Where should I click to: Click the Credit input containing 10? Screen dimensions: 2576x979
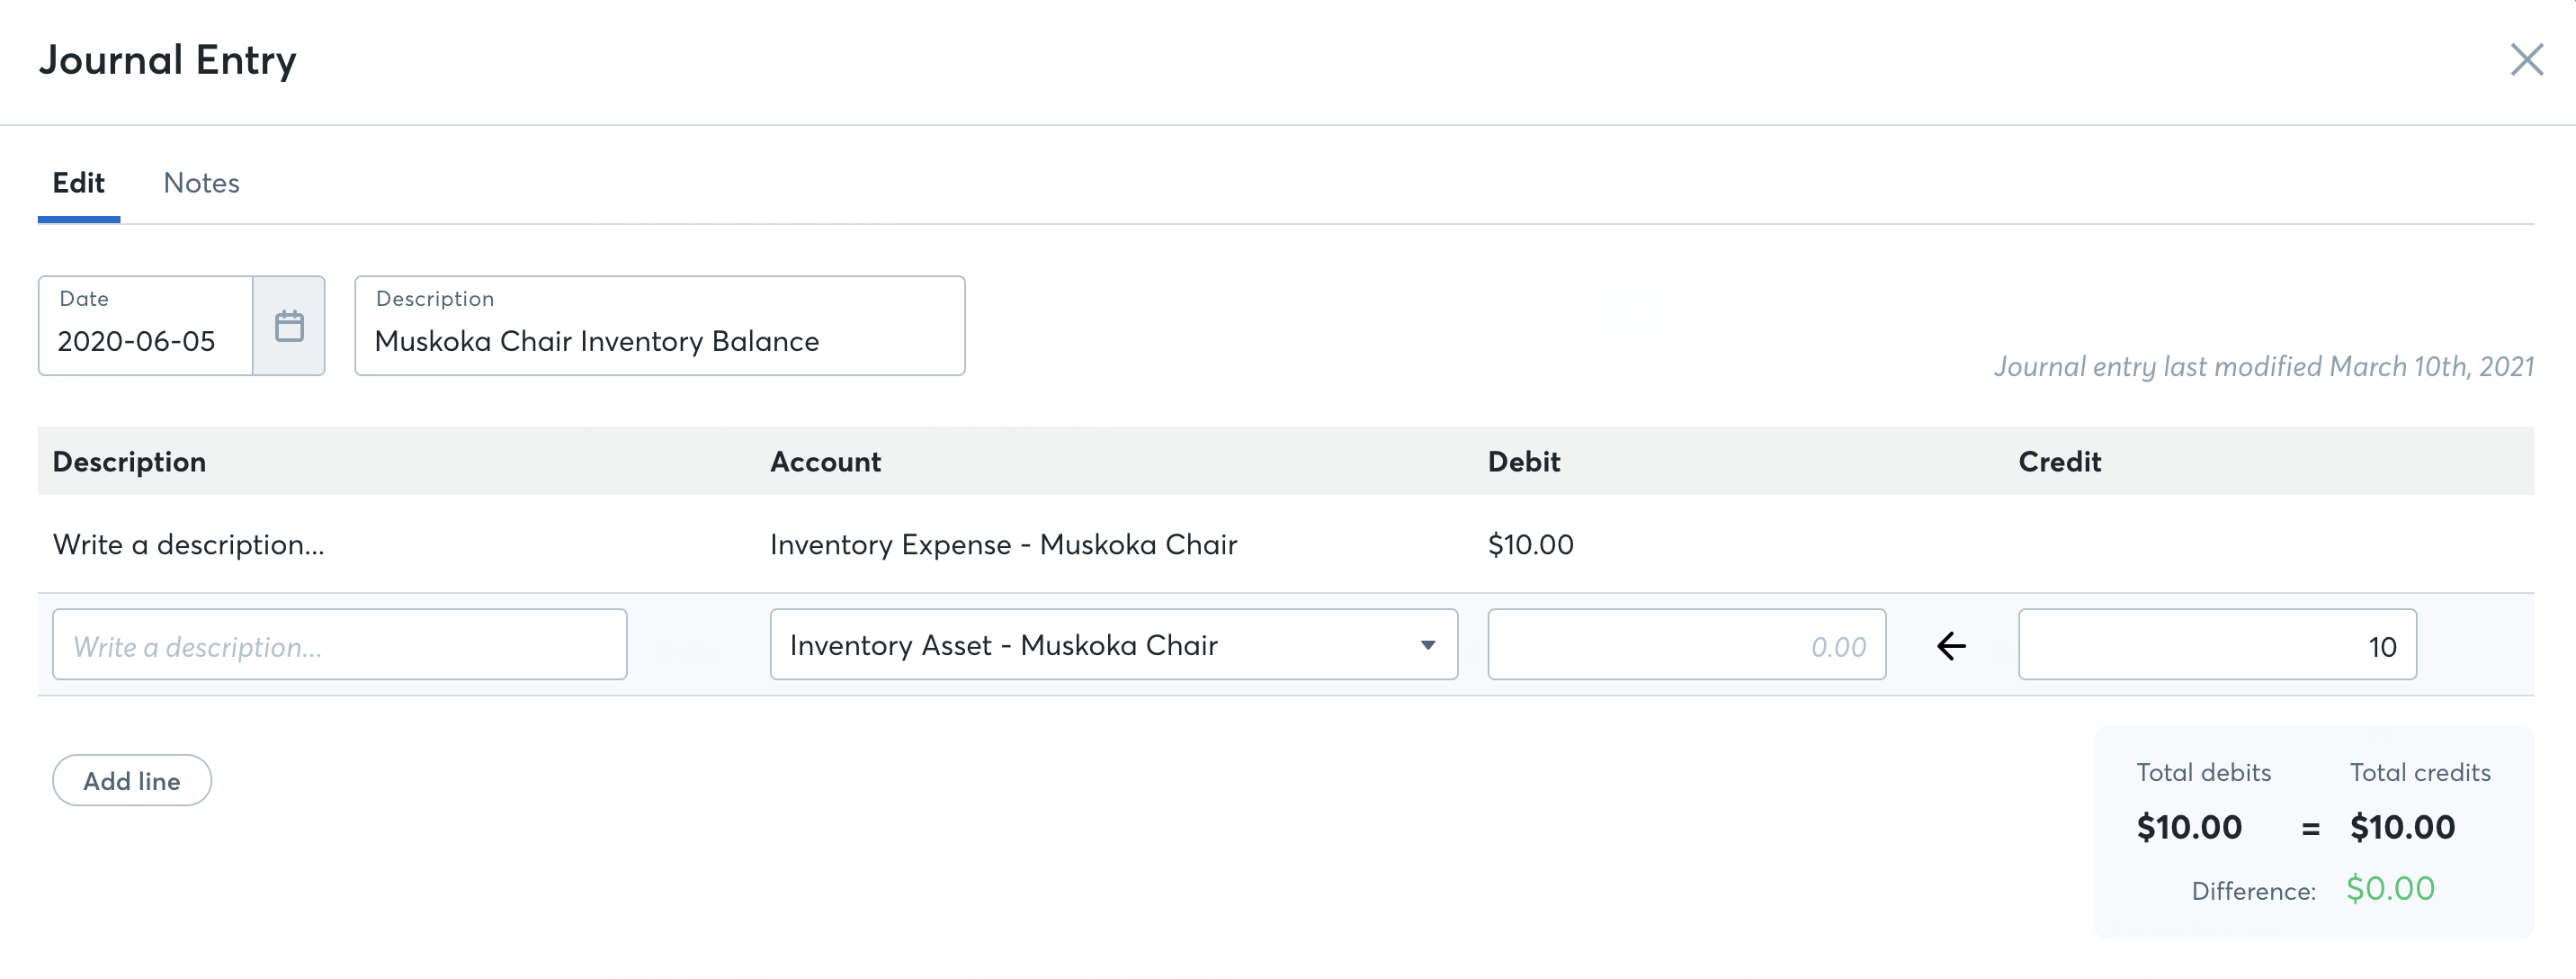(2216, 646)
